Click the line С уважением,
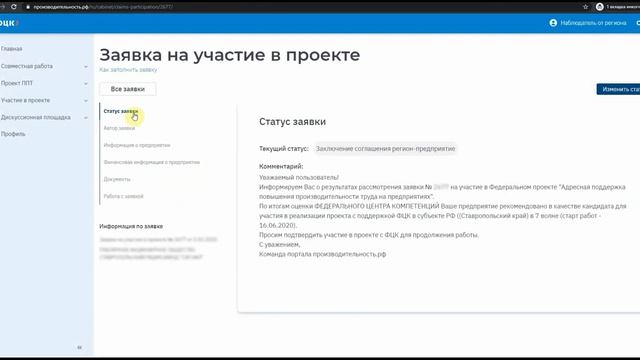This screenshot has width=640, height=360. 280,244
